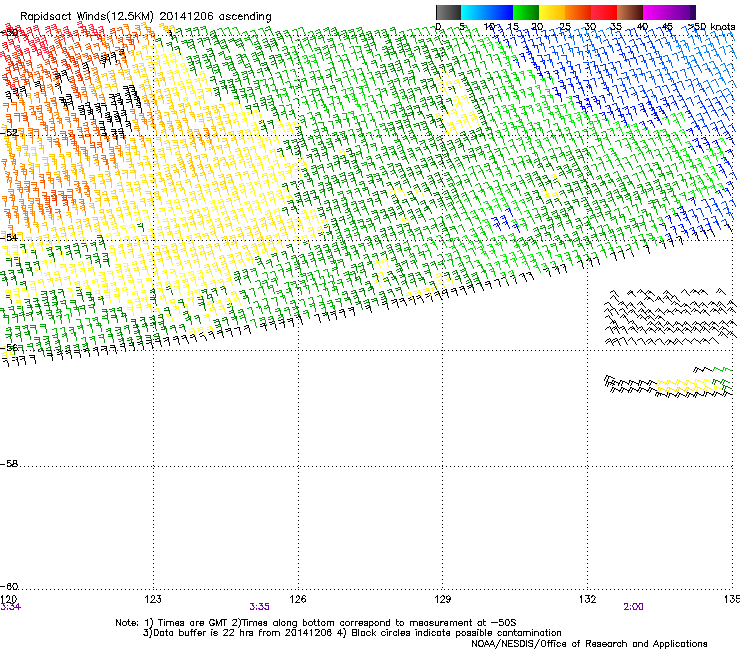Click the isolated yellow wind barb strip near 135
Image resolution: width=740 pixels, height=650 pixels.
[690, 386]
